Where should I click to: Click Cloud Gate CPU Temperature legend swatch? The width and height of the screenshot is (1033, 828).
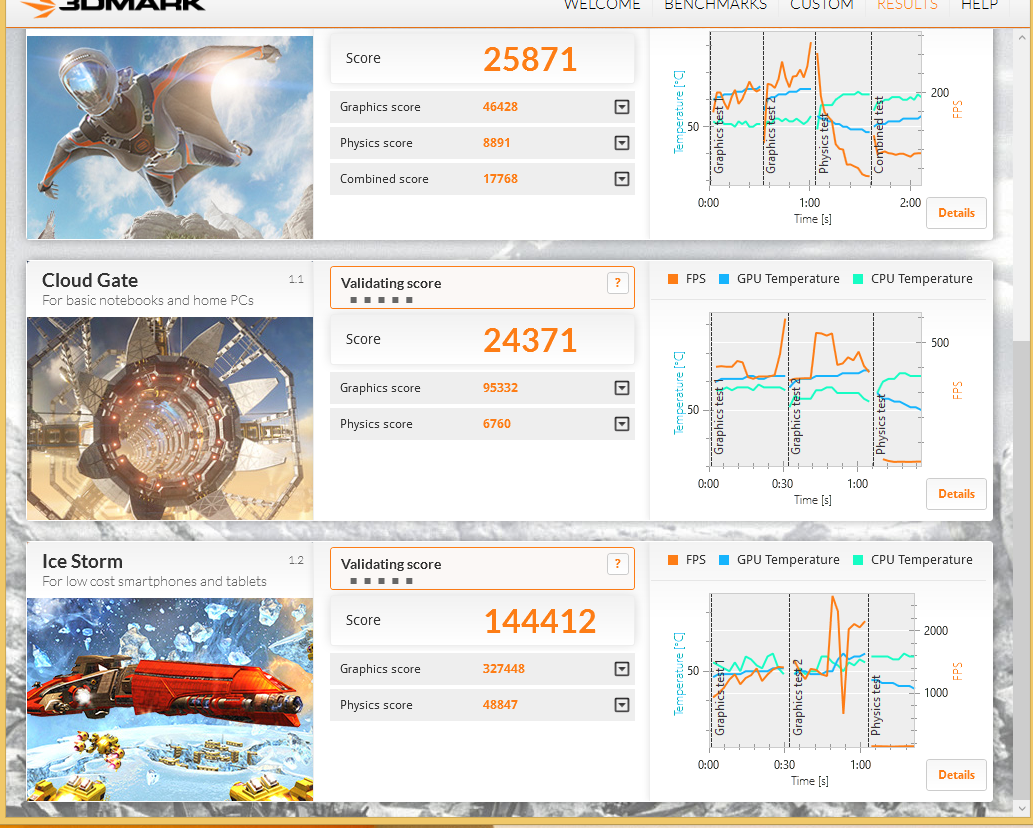(858, 279)
